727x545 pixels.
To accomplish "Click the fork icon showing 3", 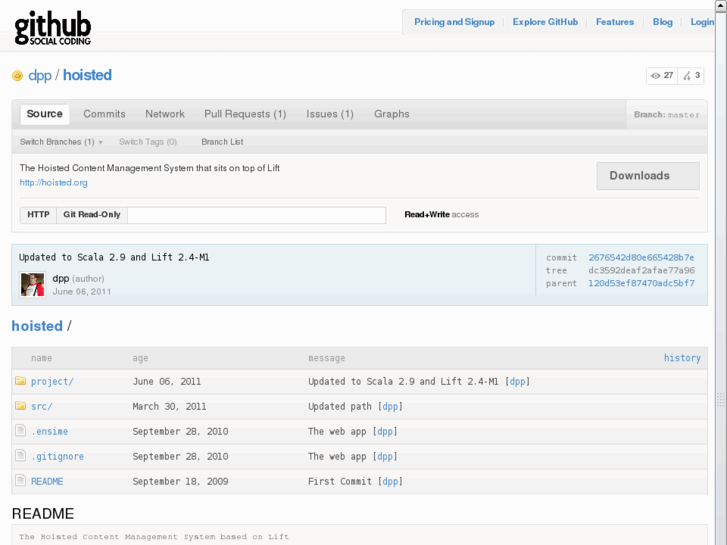I will [x=691, y=76].
